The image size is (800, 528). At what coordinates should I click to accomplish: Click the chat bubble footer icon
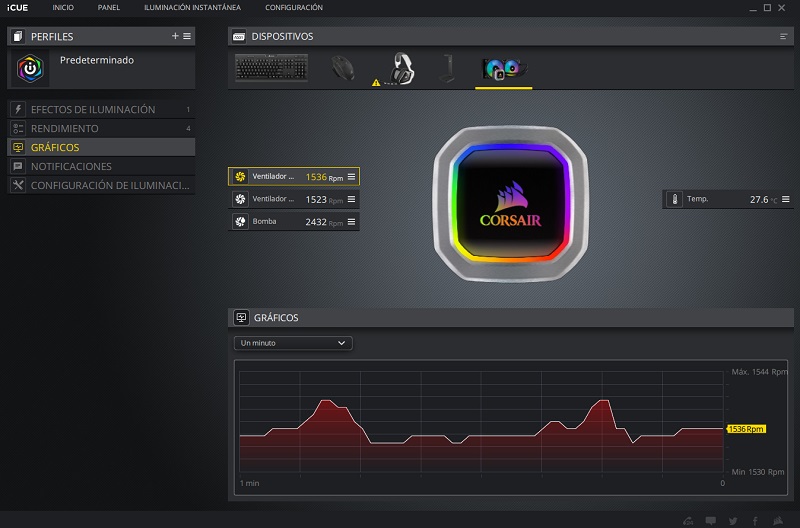tap(711, 520)
